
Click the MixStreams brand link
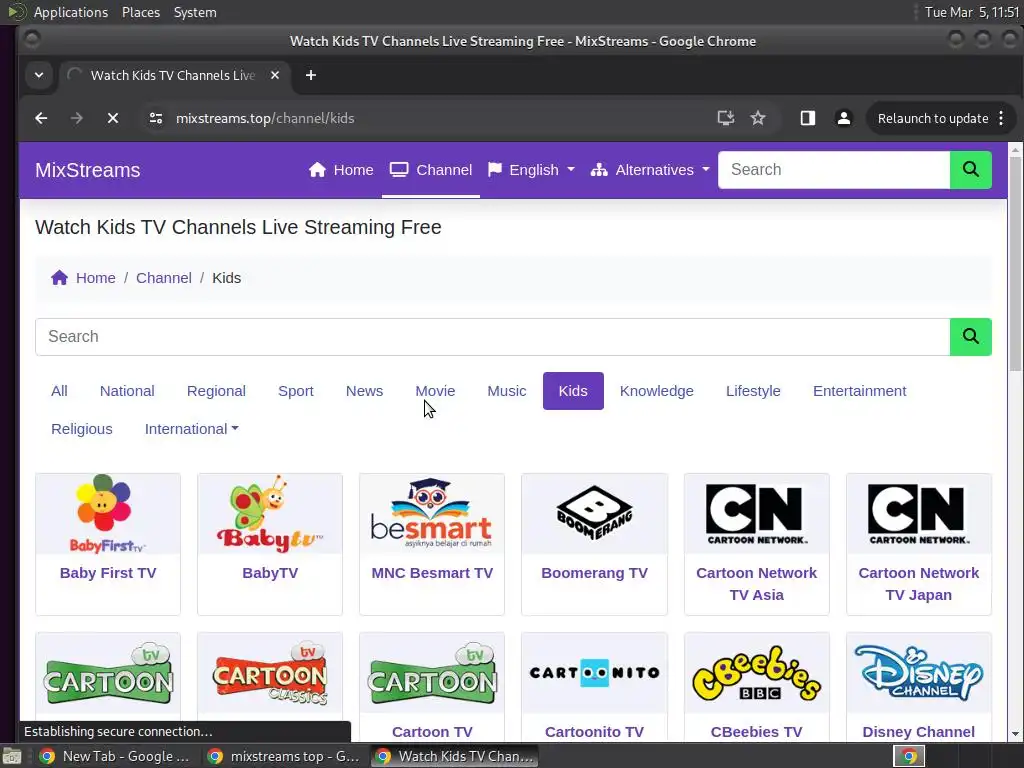click(x=88, y=170)
